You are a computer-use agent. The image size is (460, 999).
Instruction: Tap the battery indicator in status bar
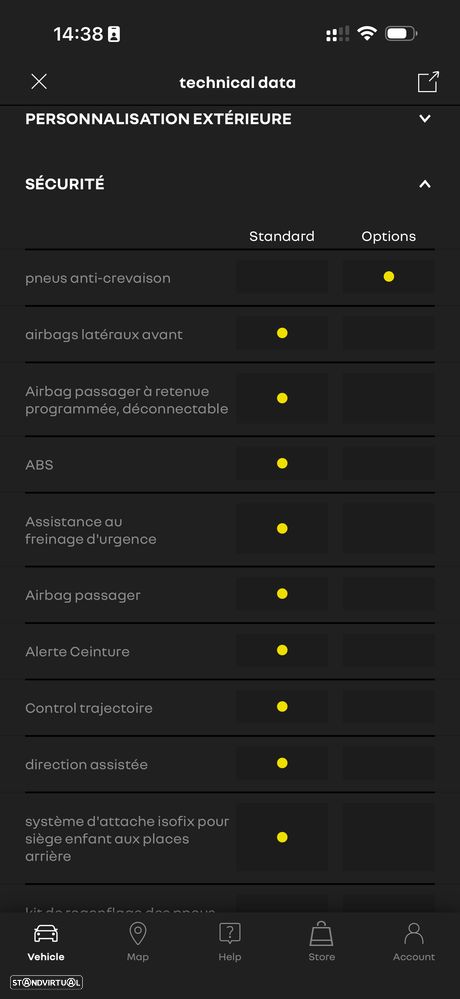pyautogui.click(x=401, y=33)
